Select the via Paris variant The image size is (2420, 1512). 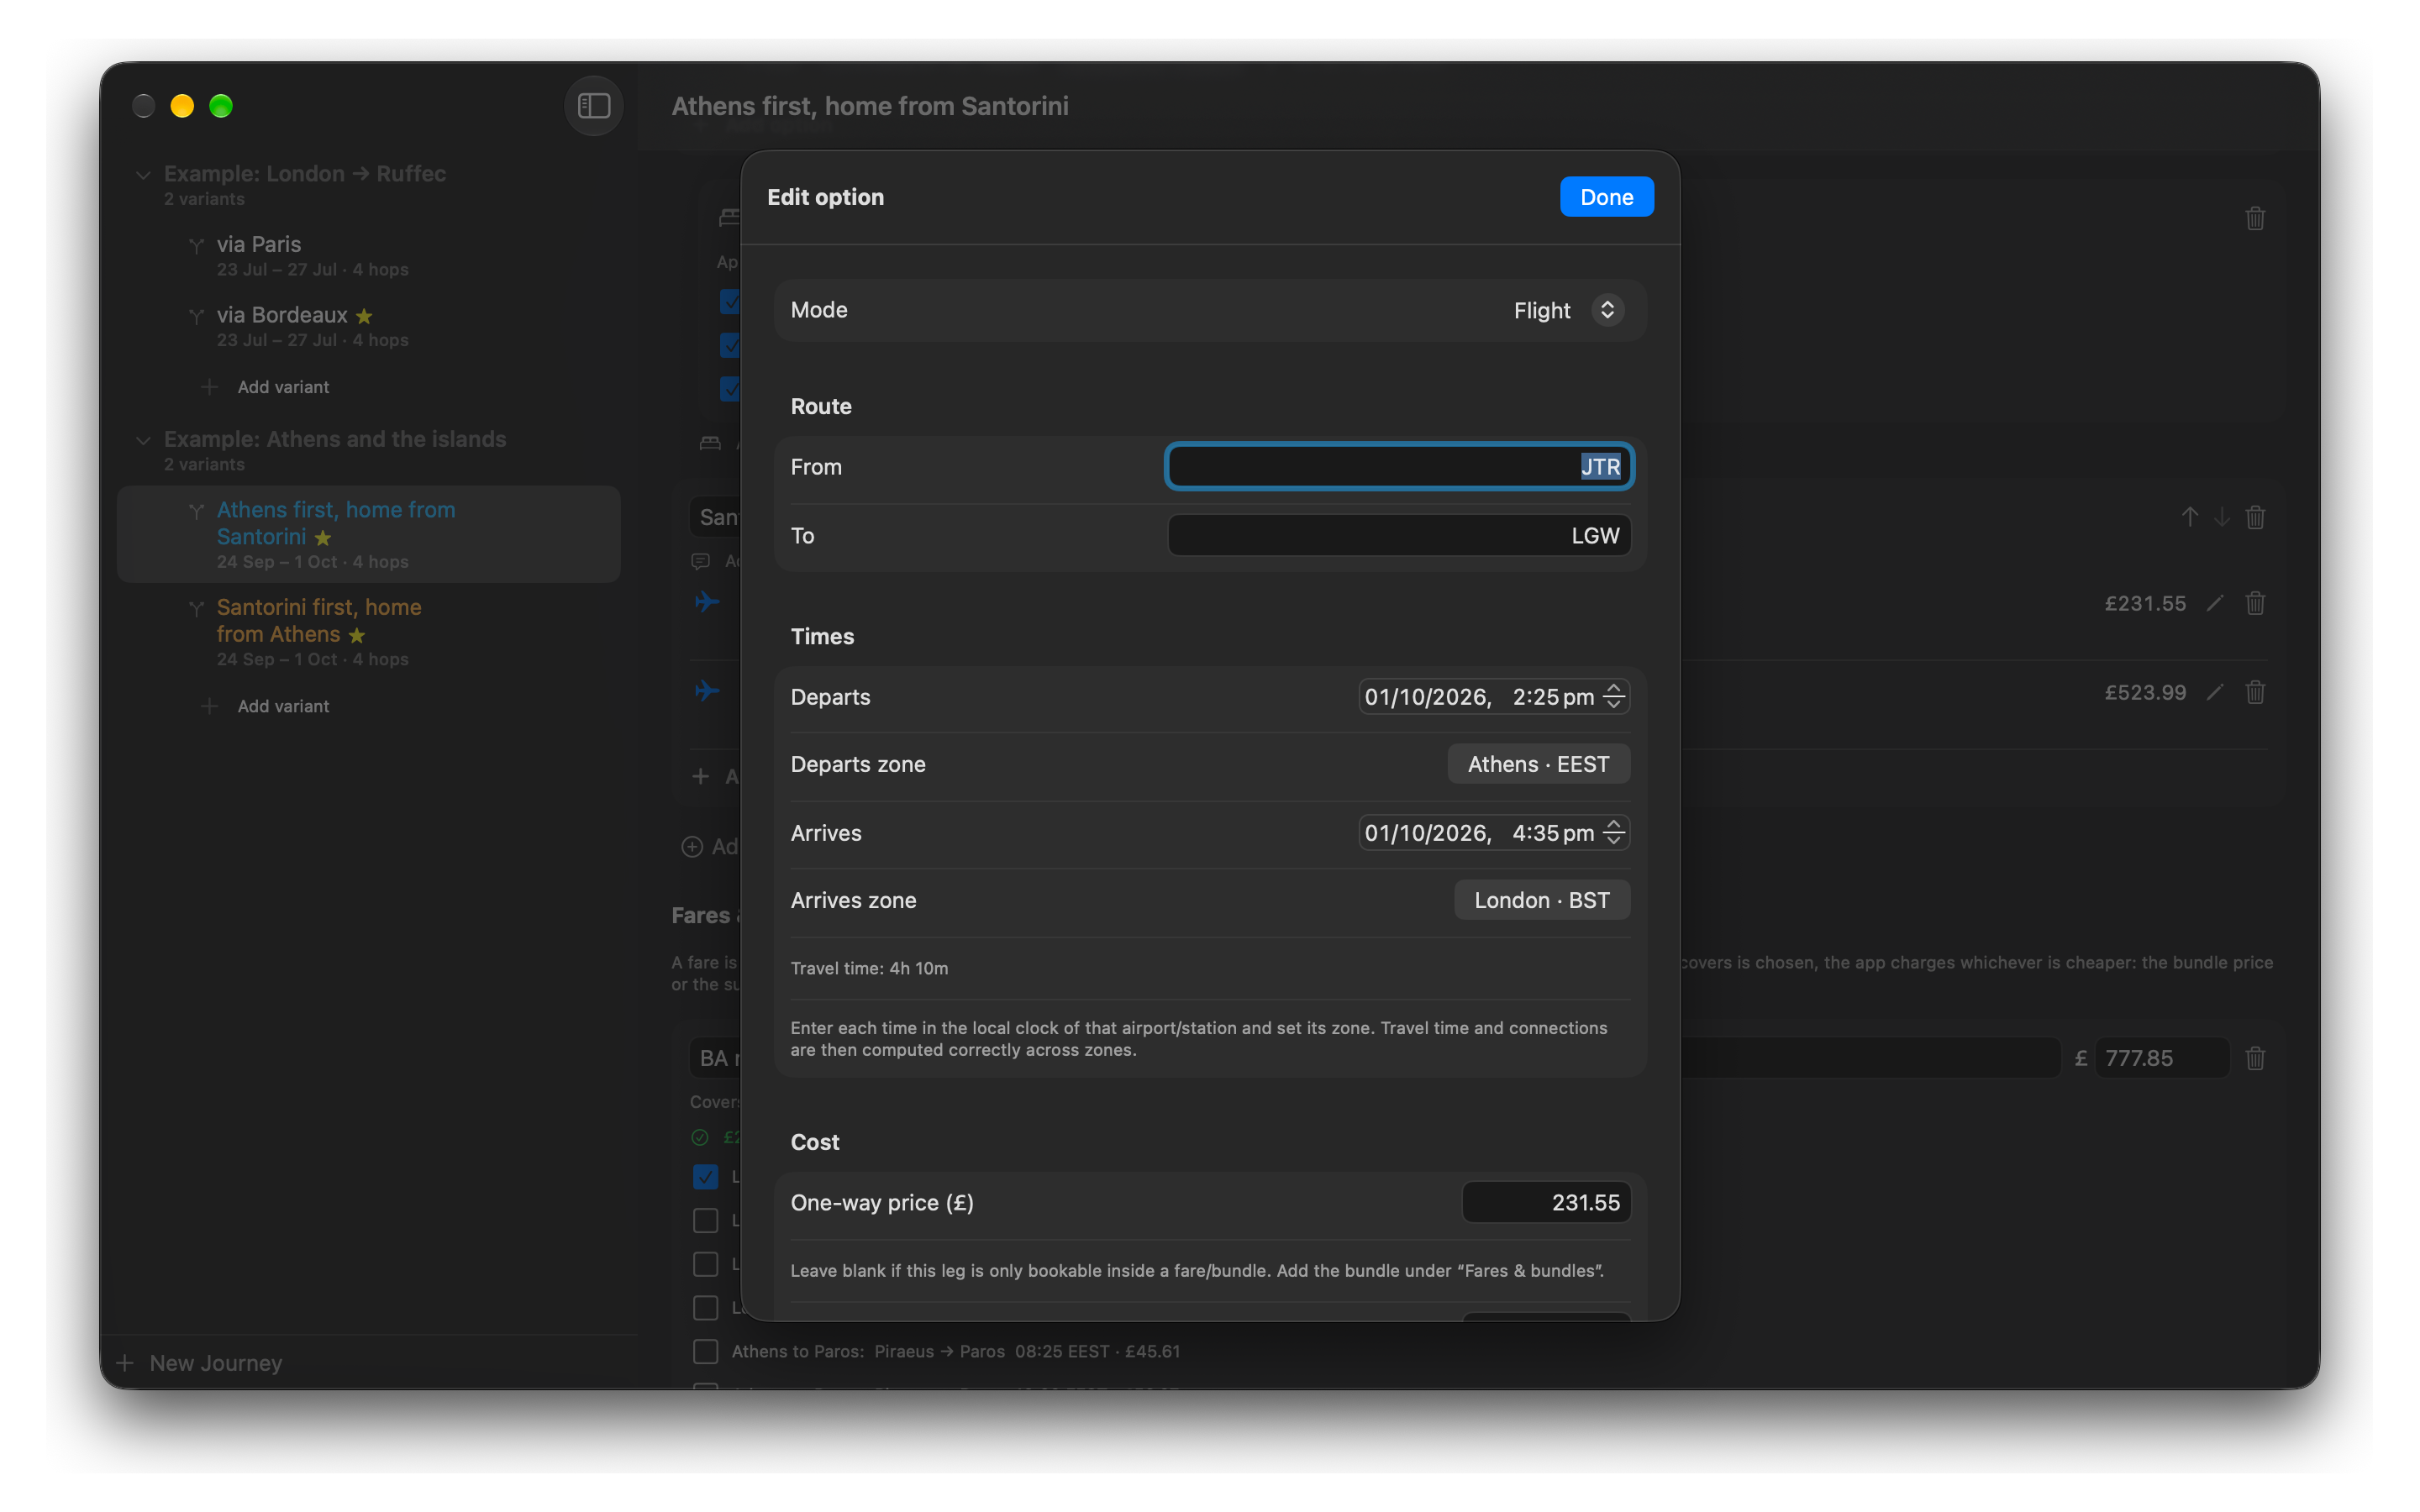368,255
